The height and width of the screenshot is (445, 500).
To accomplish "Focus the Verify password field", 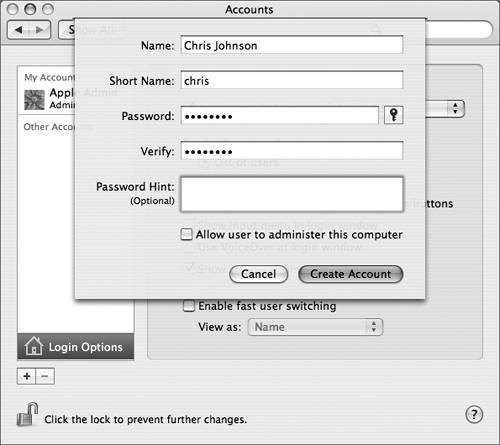I will (x=292, y=151).
